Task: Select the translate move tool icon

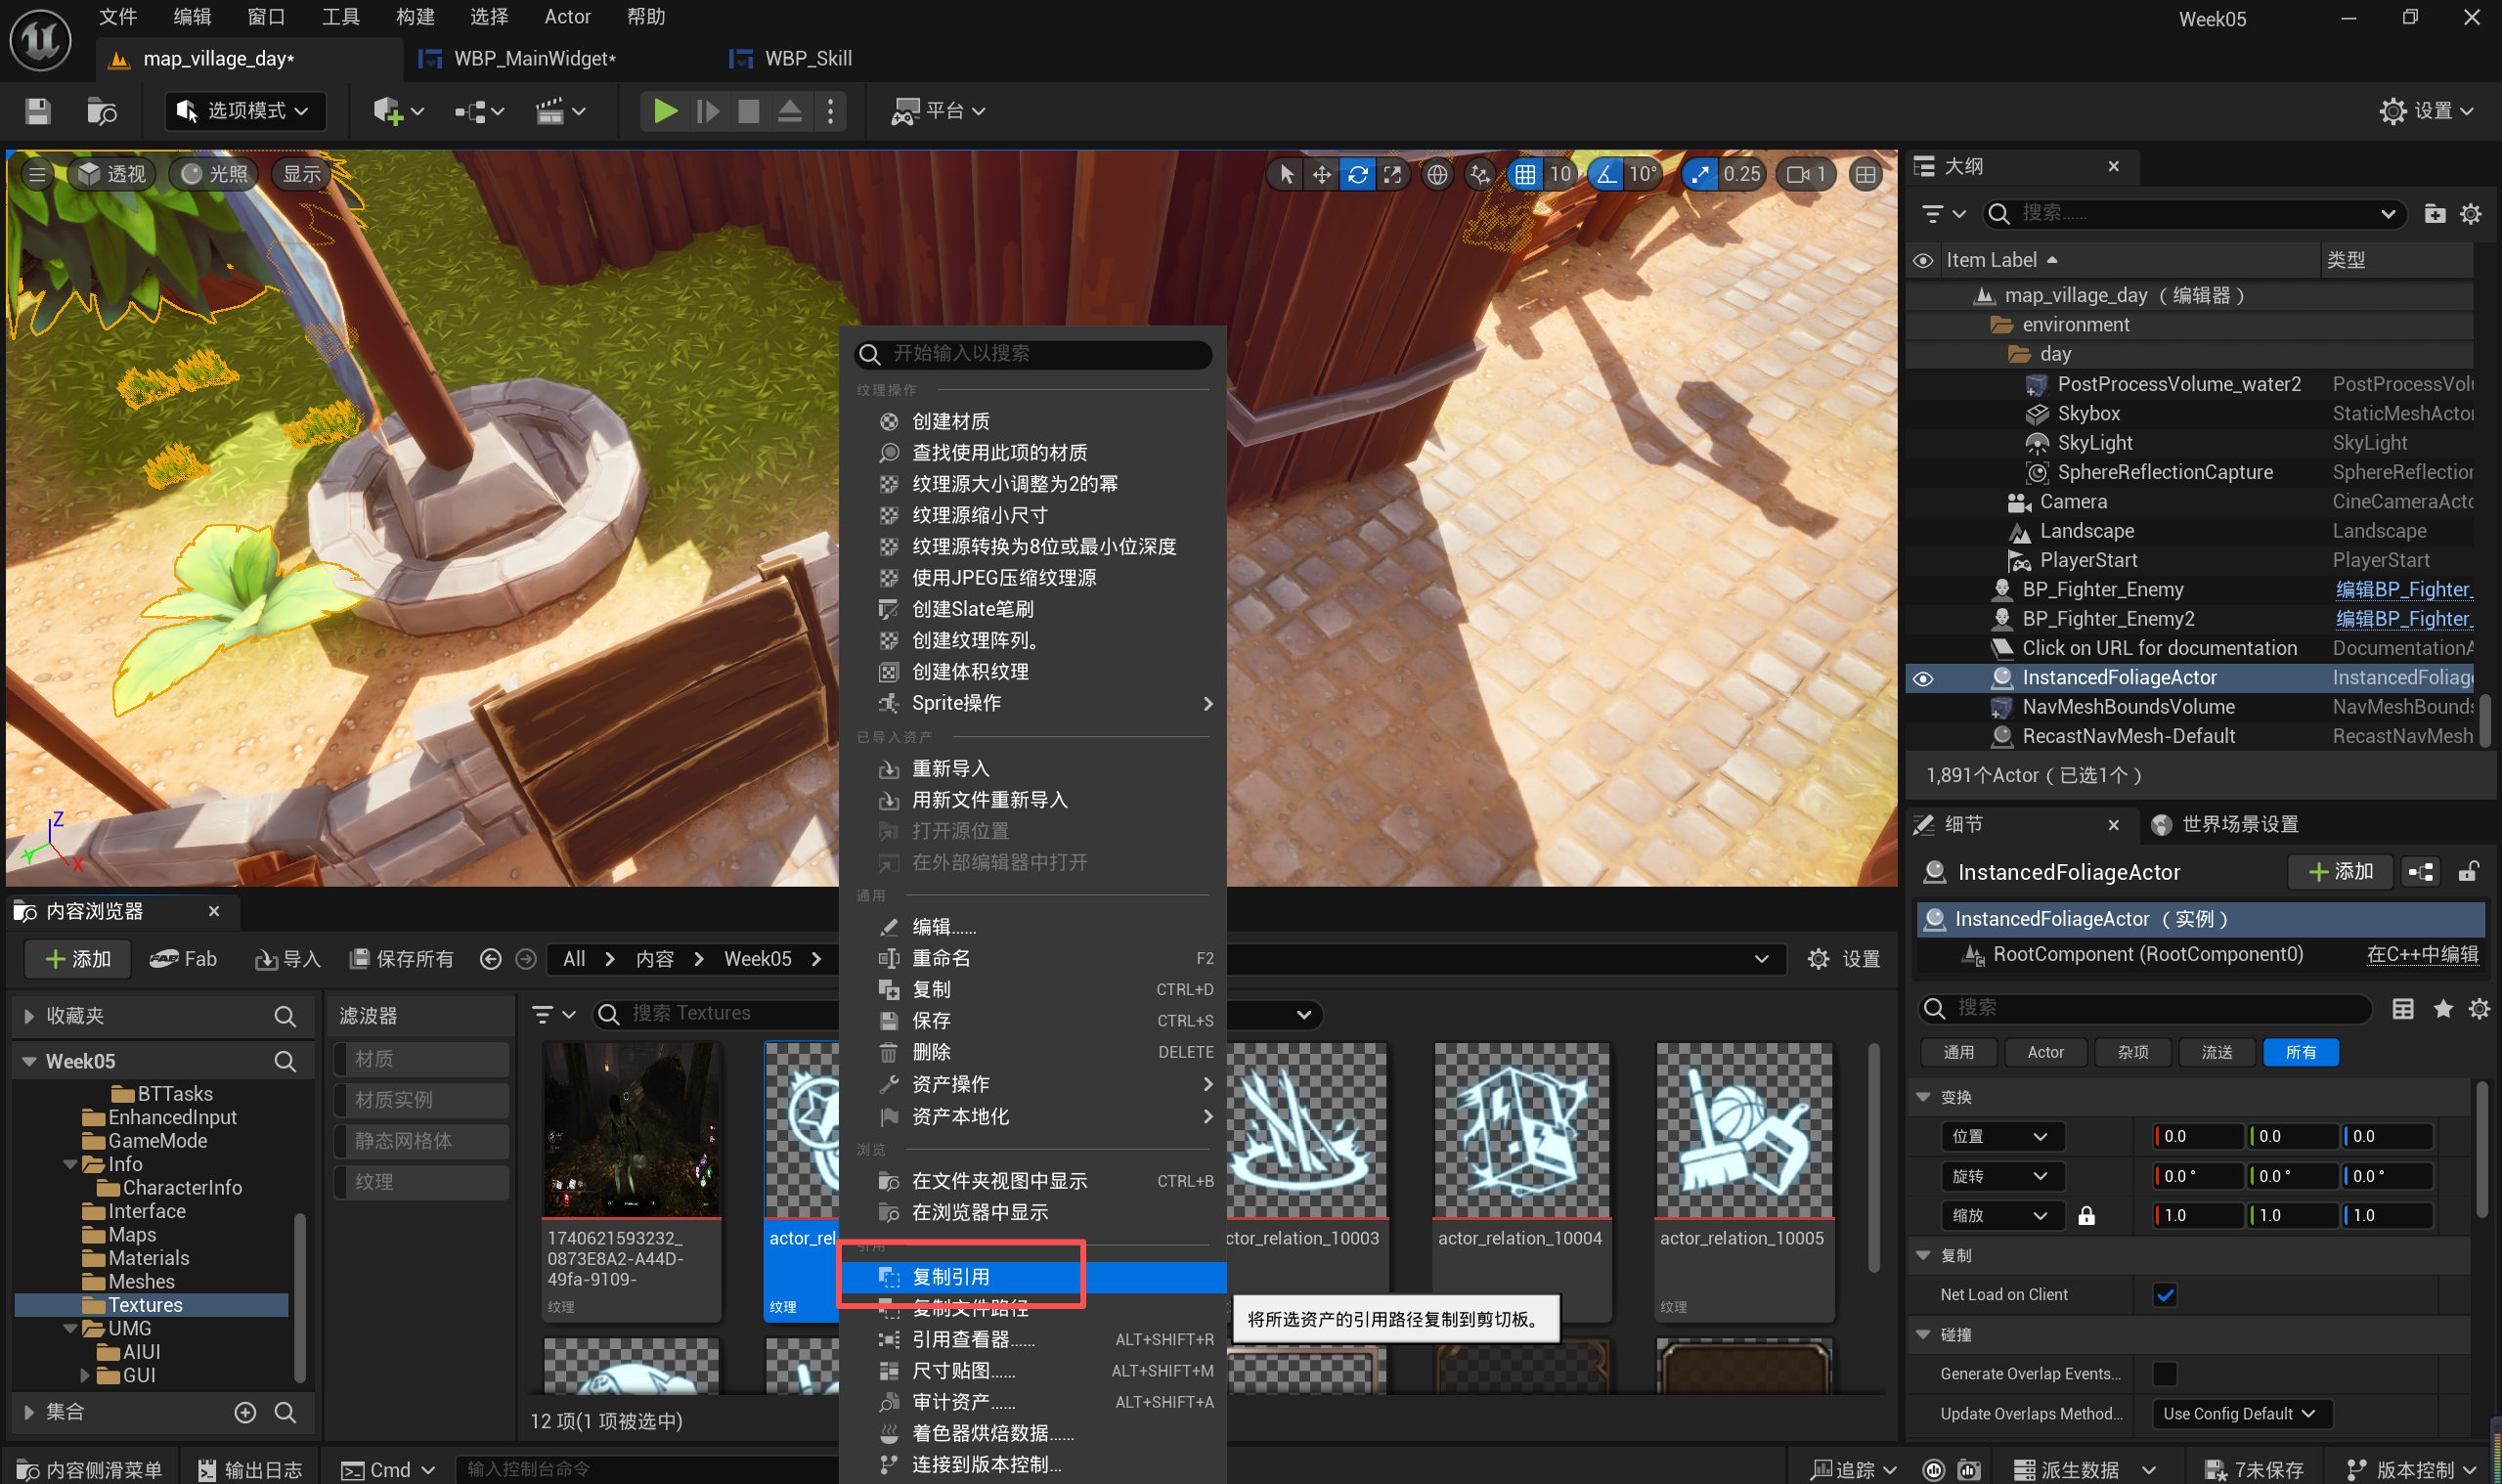Action: pos(1321,175)
